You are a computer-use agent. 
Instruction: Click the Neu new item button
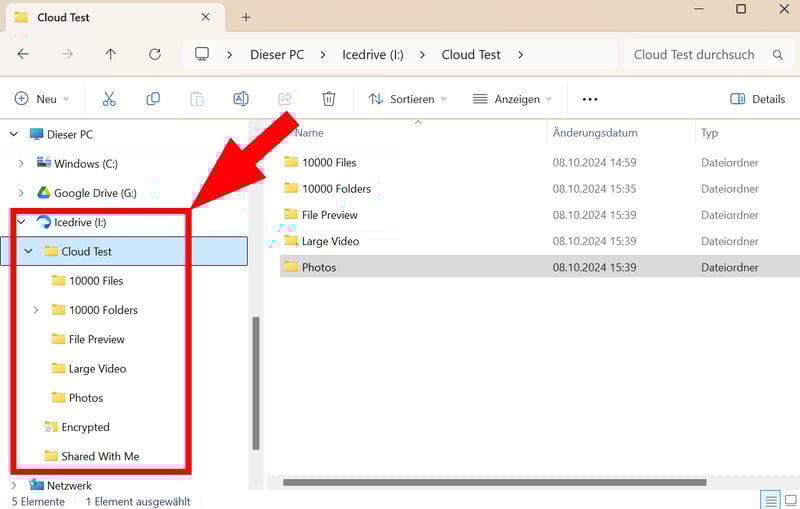[41, 99]
